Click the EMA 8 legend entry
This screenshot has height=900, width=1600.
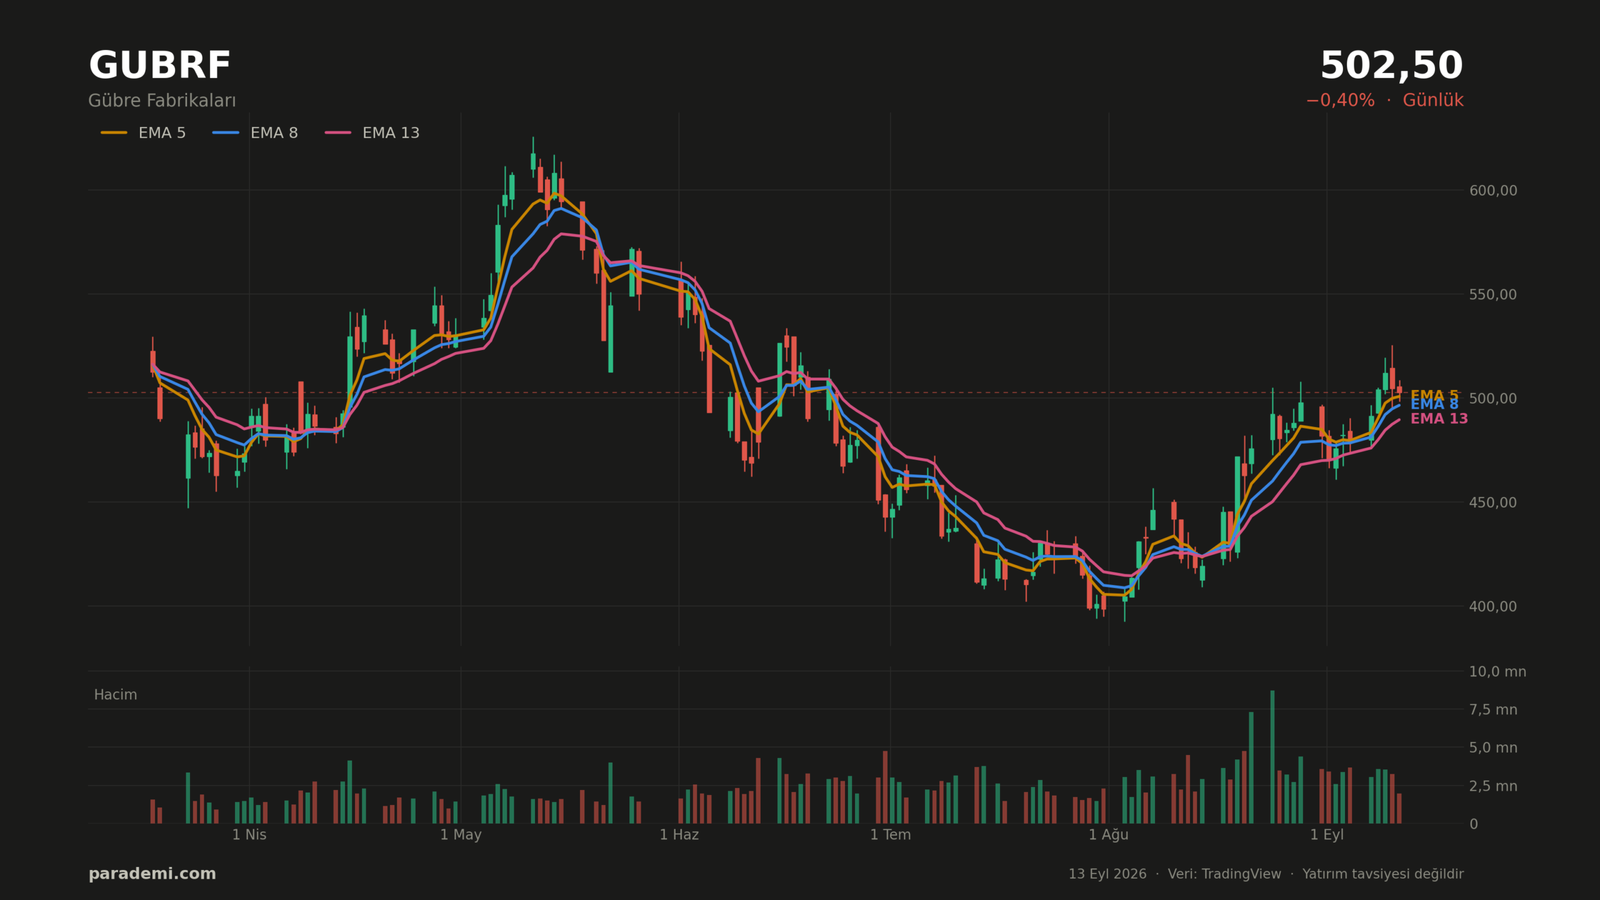click(x=255, y=133)
